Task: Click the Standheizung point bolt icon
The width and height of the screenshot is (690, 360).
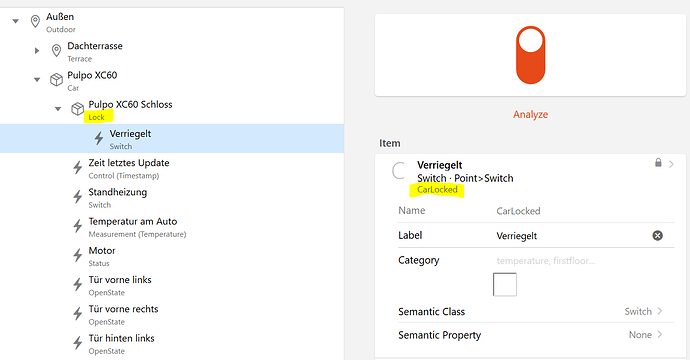Action: coord(78,197)
